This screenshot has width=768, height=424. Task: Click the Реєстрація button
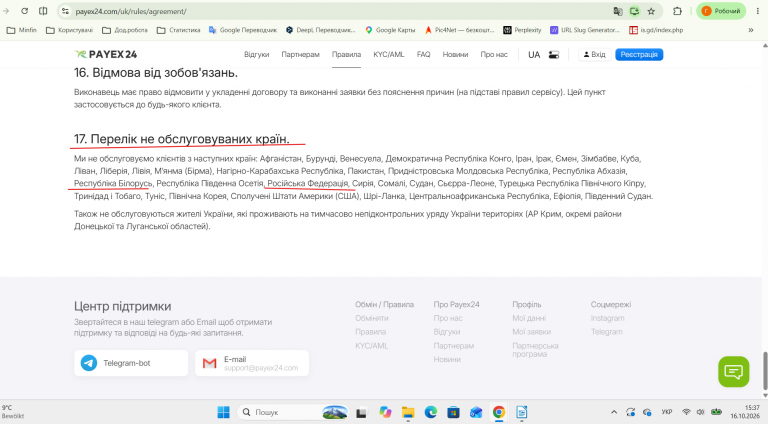[x=639, y=54]
